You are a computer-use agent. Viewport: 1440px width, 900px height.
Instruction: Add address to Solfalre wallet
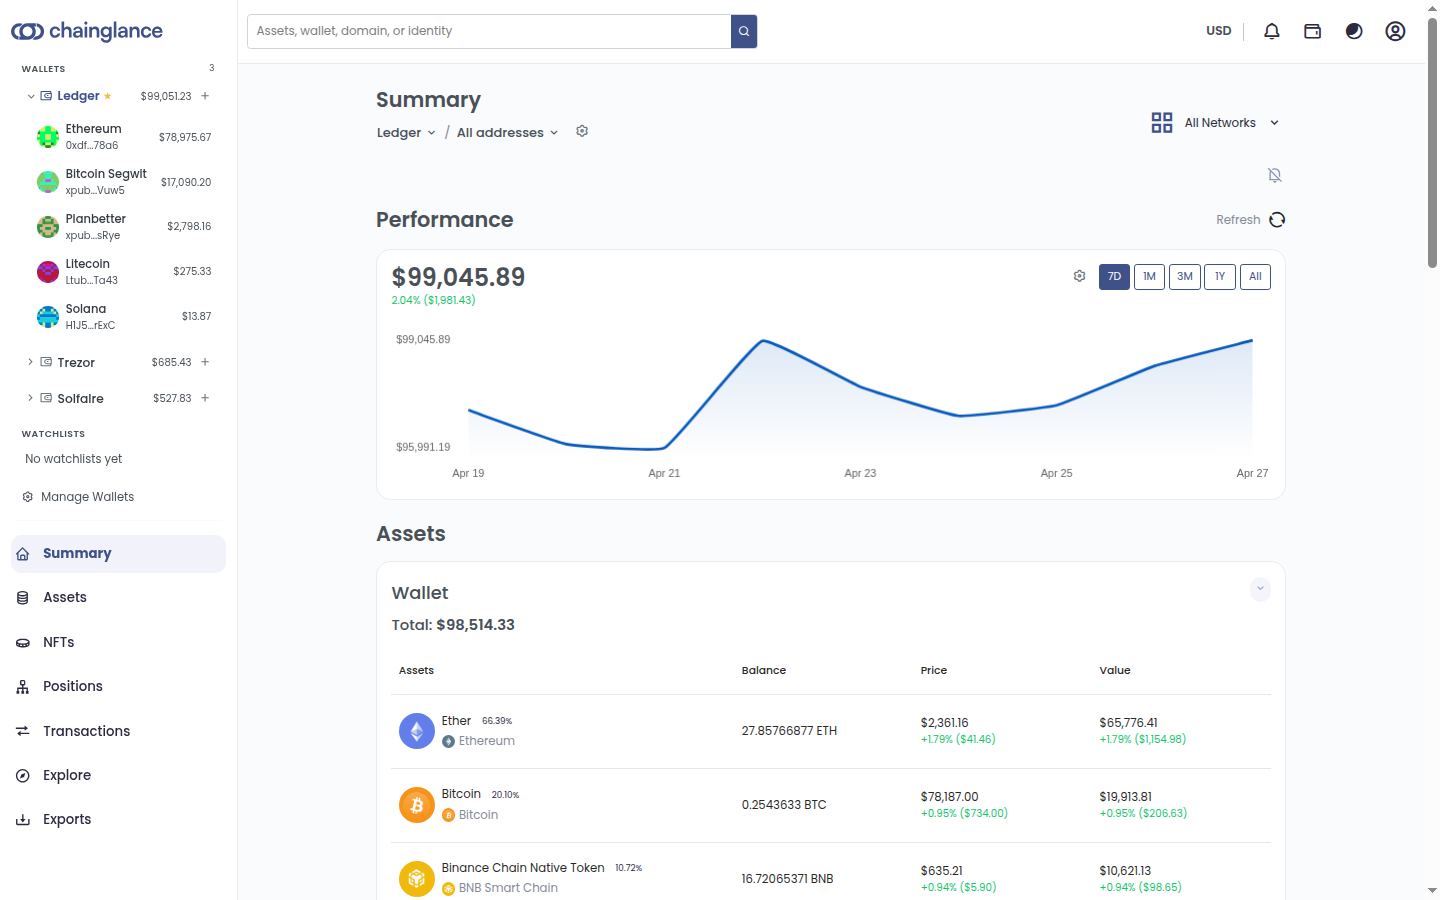click(205, 398)
